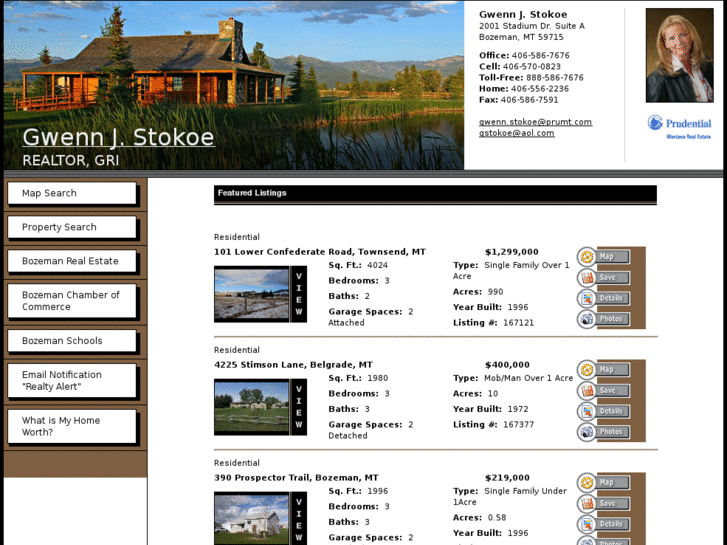The width and height of the screenshot is (727, 545).
Task: Click 4225 Stimson Lane address title
Action: coord(293,365)
